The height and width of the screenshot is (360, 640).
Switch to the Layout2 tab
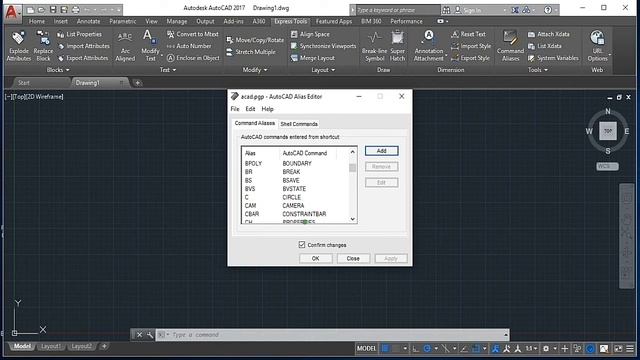tap(81, 346)
